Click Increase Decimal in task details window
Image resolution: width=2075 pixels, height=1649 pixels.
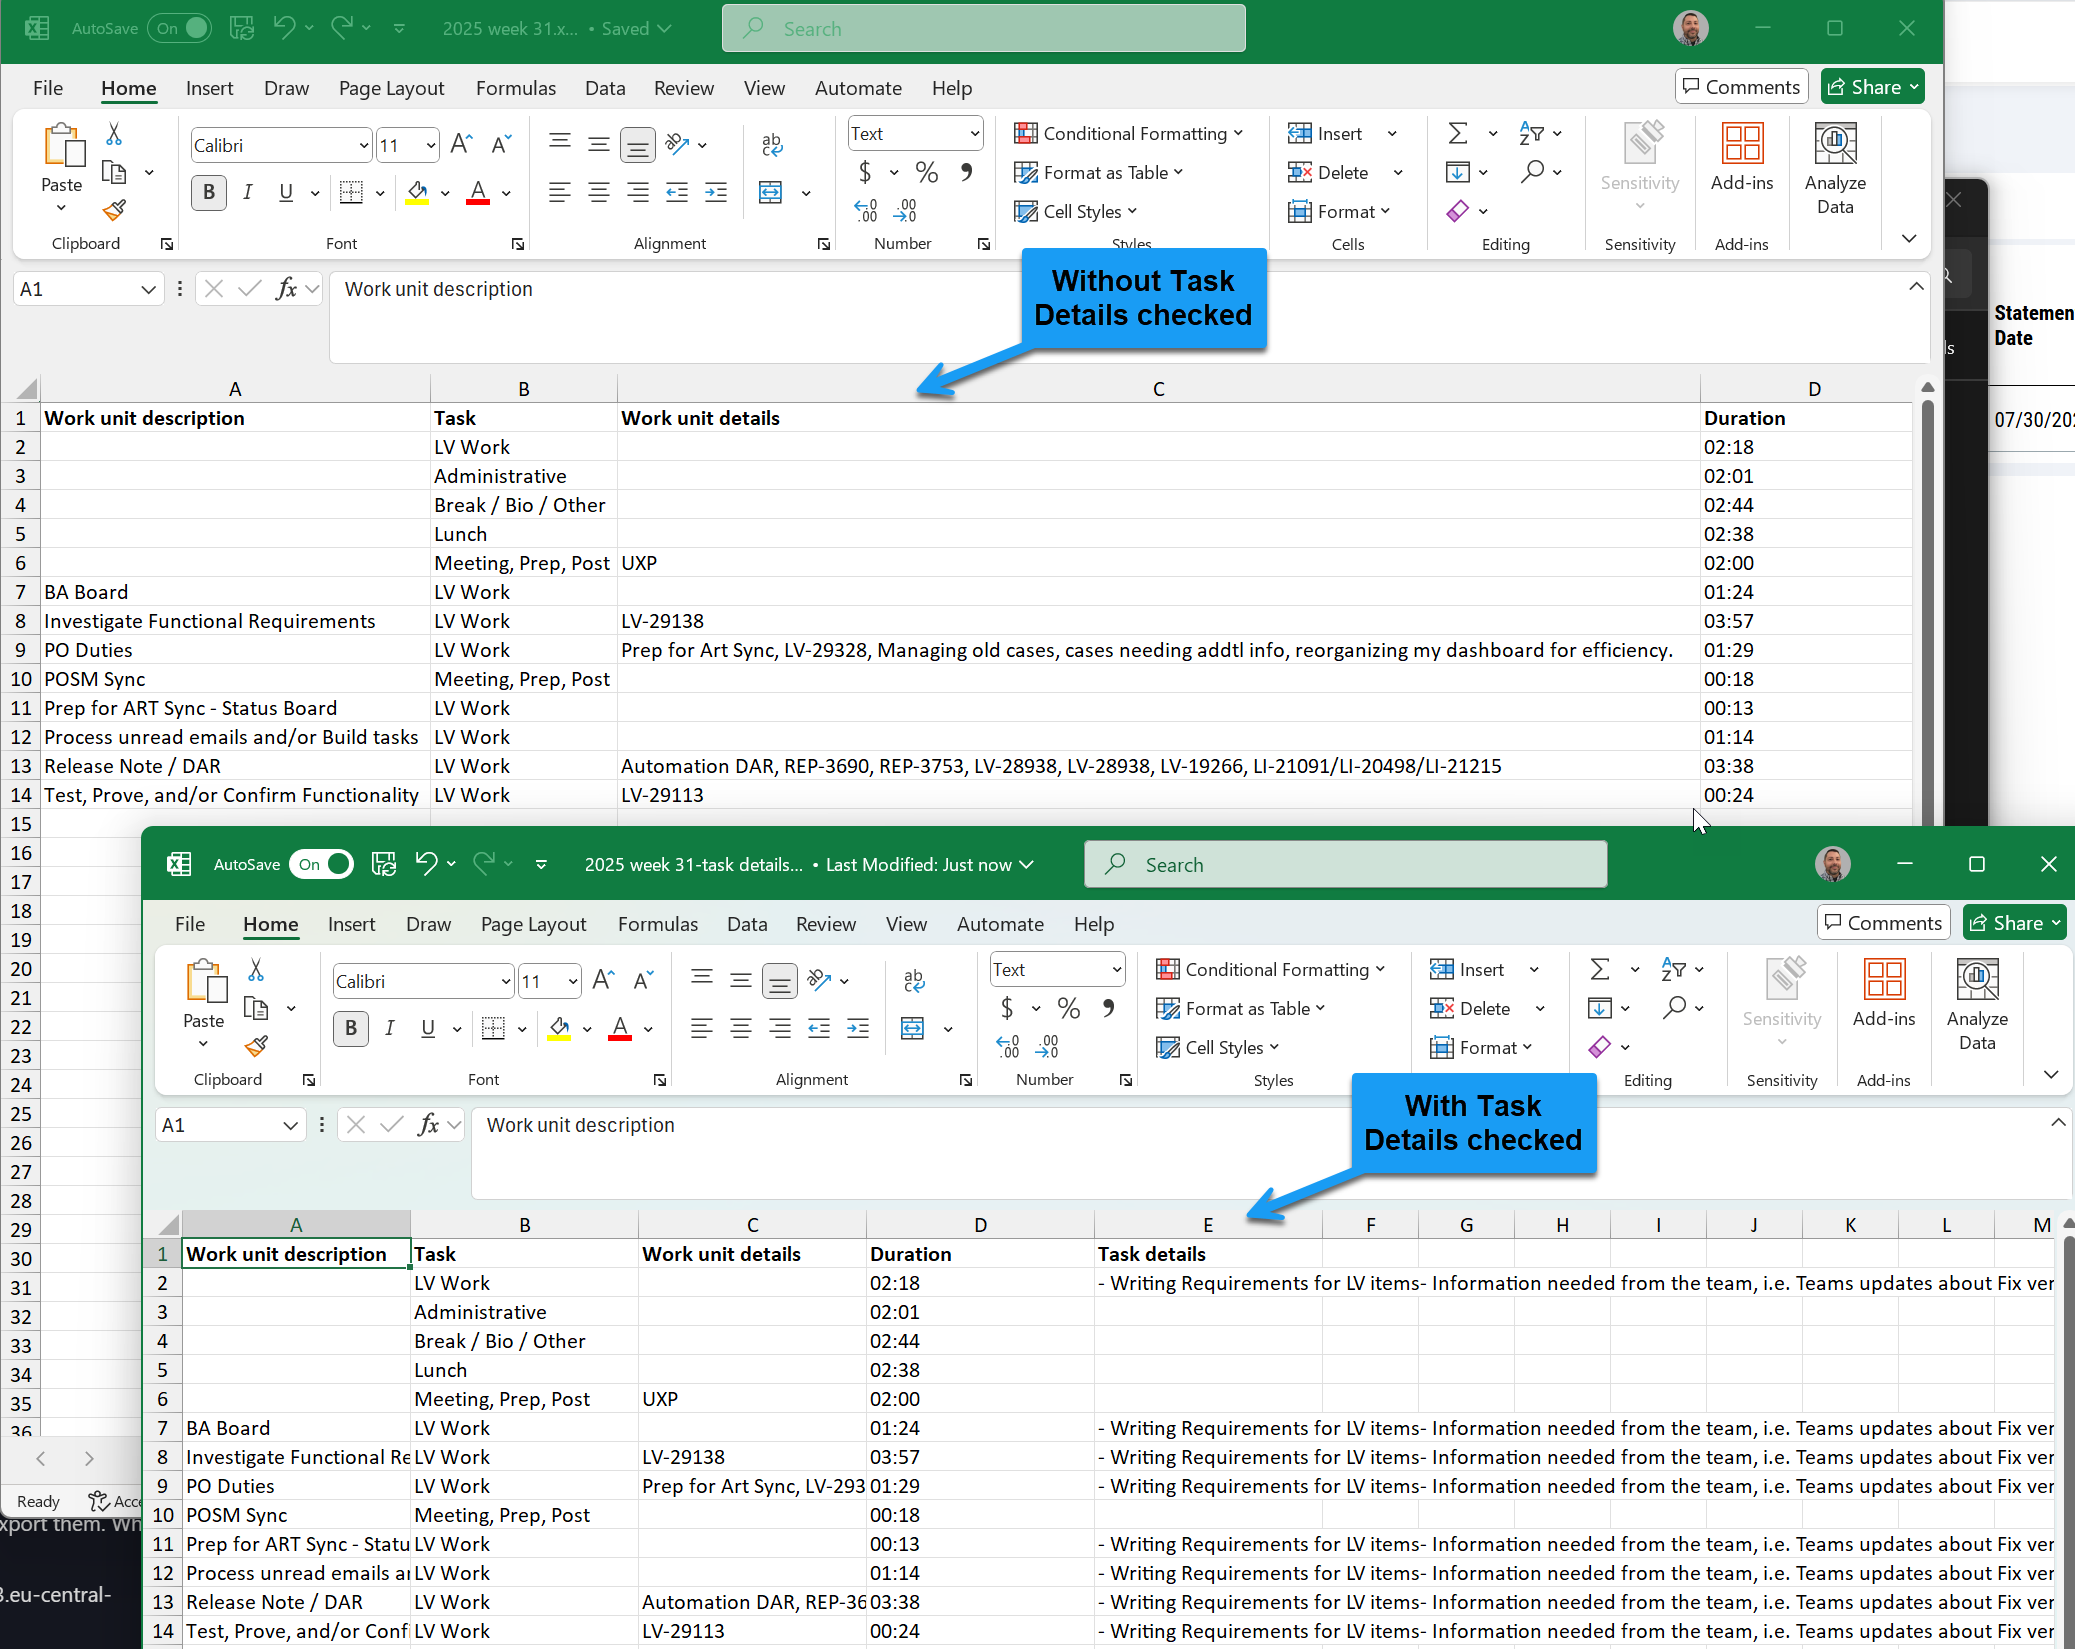pos(1009,1046)
